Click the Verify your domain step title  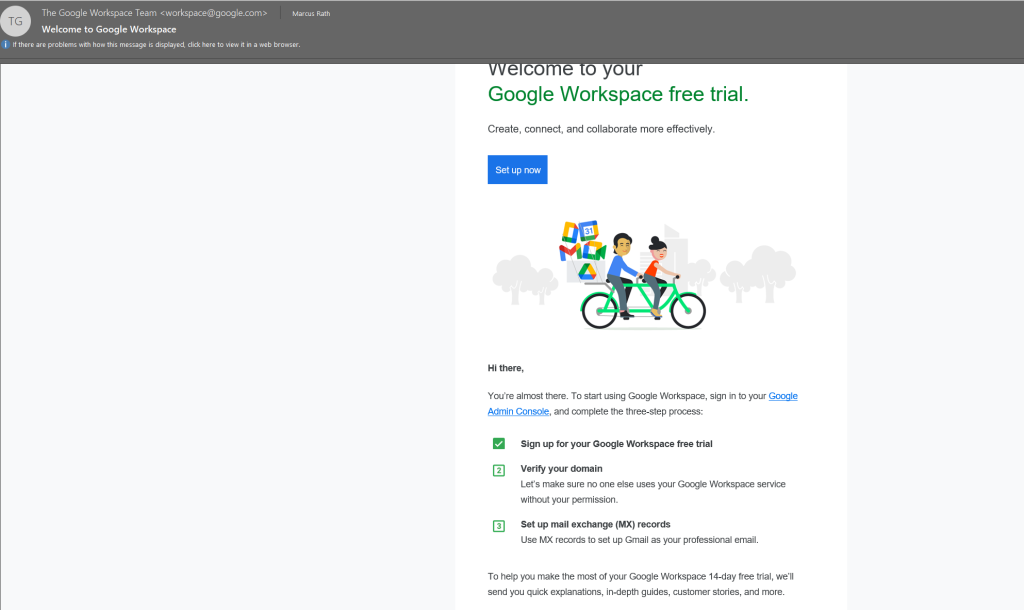(562, 469)
